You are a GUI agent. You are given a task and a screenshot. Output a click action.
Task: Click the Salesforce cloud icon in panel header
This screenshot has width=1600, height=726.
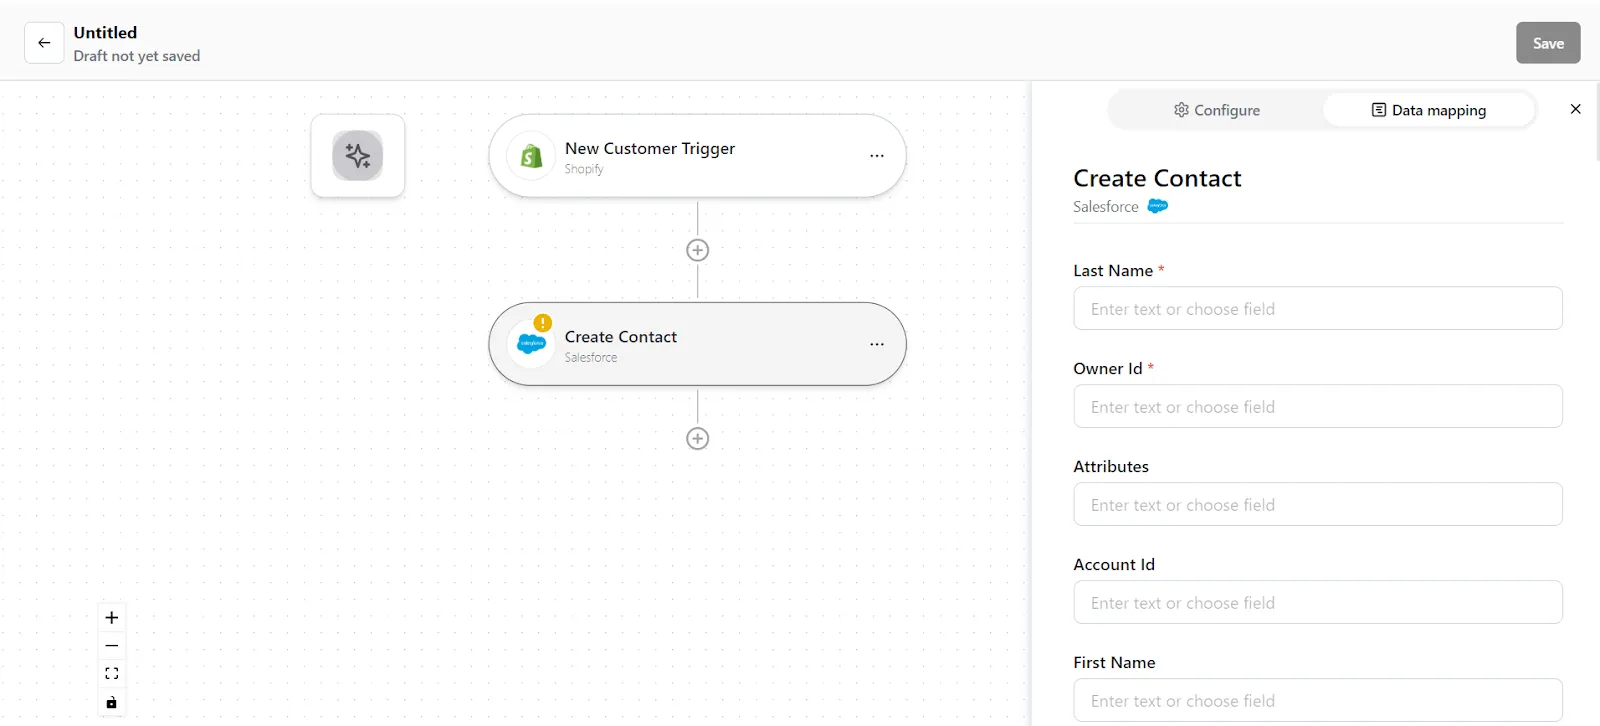point(1157,206)
